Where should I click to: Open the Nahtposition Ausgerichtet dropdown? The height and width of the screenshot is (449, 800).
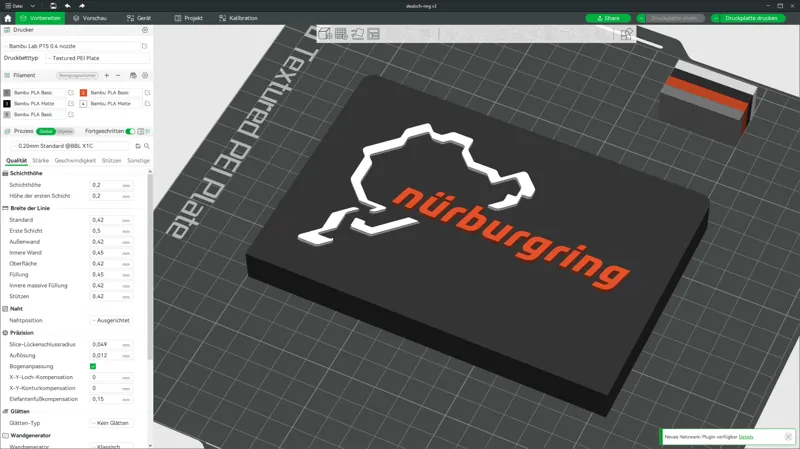click(111, 320)
